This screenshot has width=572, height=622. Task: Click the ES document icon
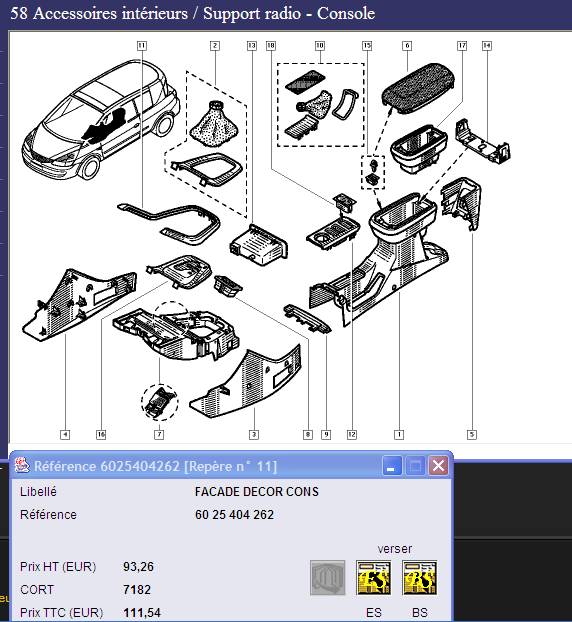tap(373, 578)
